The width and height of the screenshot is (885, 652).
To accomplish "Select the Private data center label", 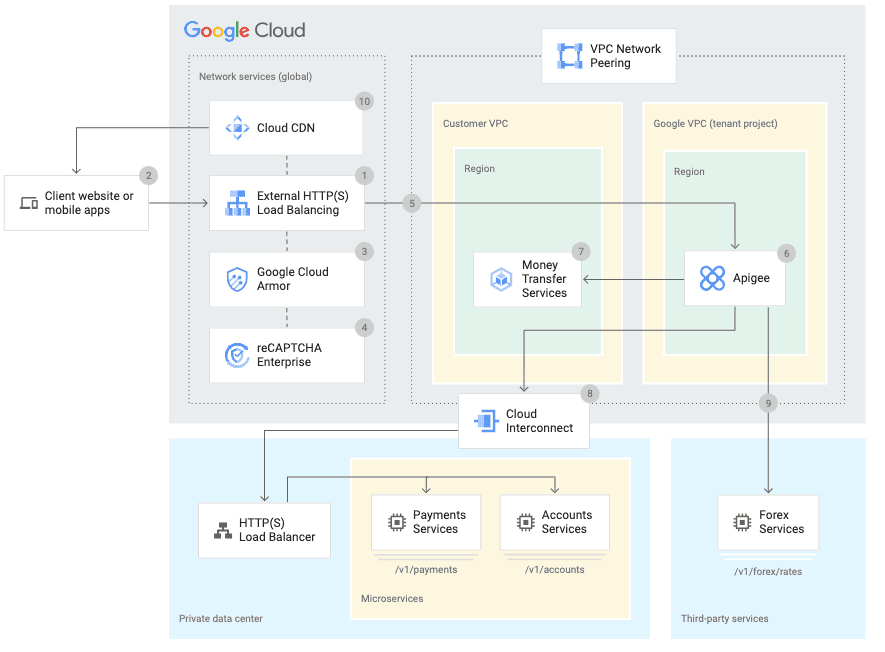I will 221,619.
